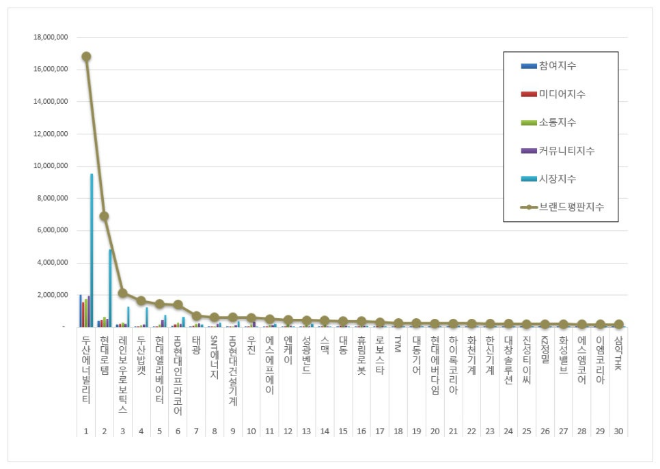This screenshot has height=469, width=660.
Task: Click rank number 30 on the x-axis
Action: click(618, 430)
